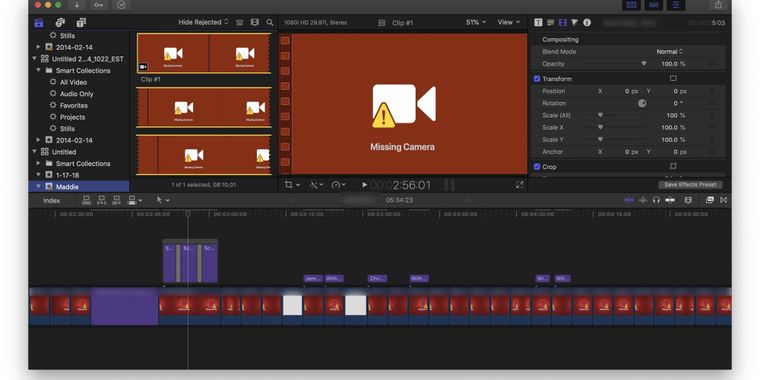Open the Select arrow tool dropdown
This screenshot has width=760, height=380.
point(162,200)
